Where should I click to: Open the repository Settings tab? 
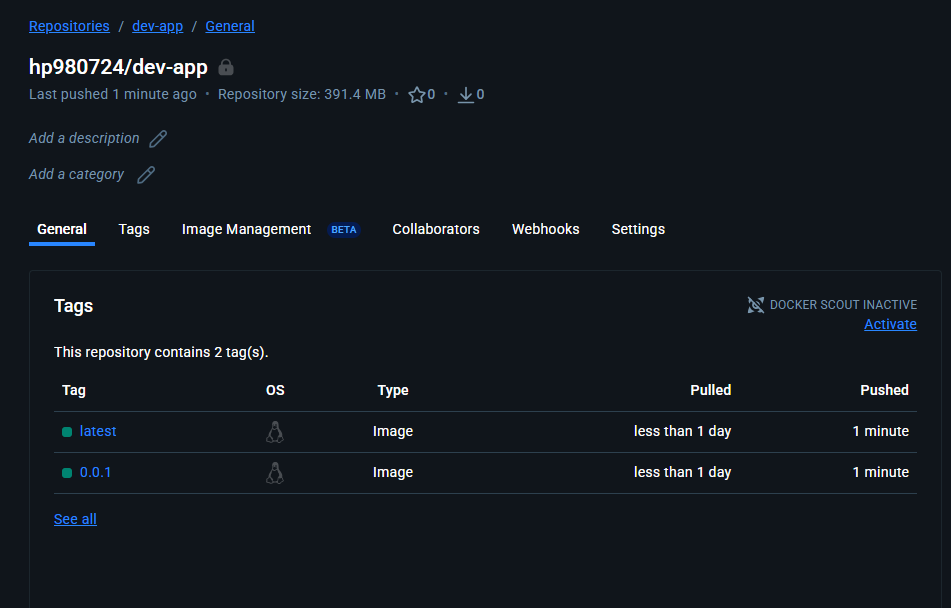(x=638, y=229)
